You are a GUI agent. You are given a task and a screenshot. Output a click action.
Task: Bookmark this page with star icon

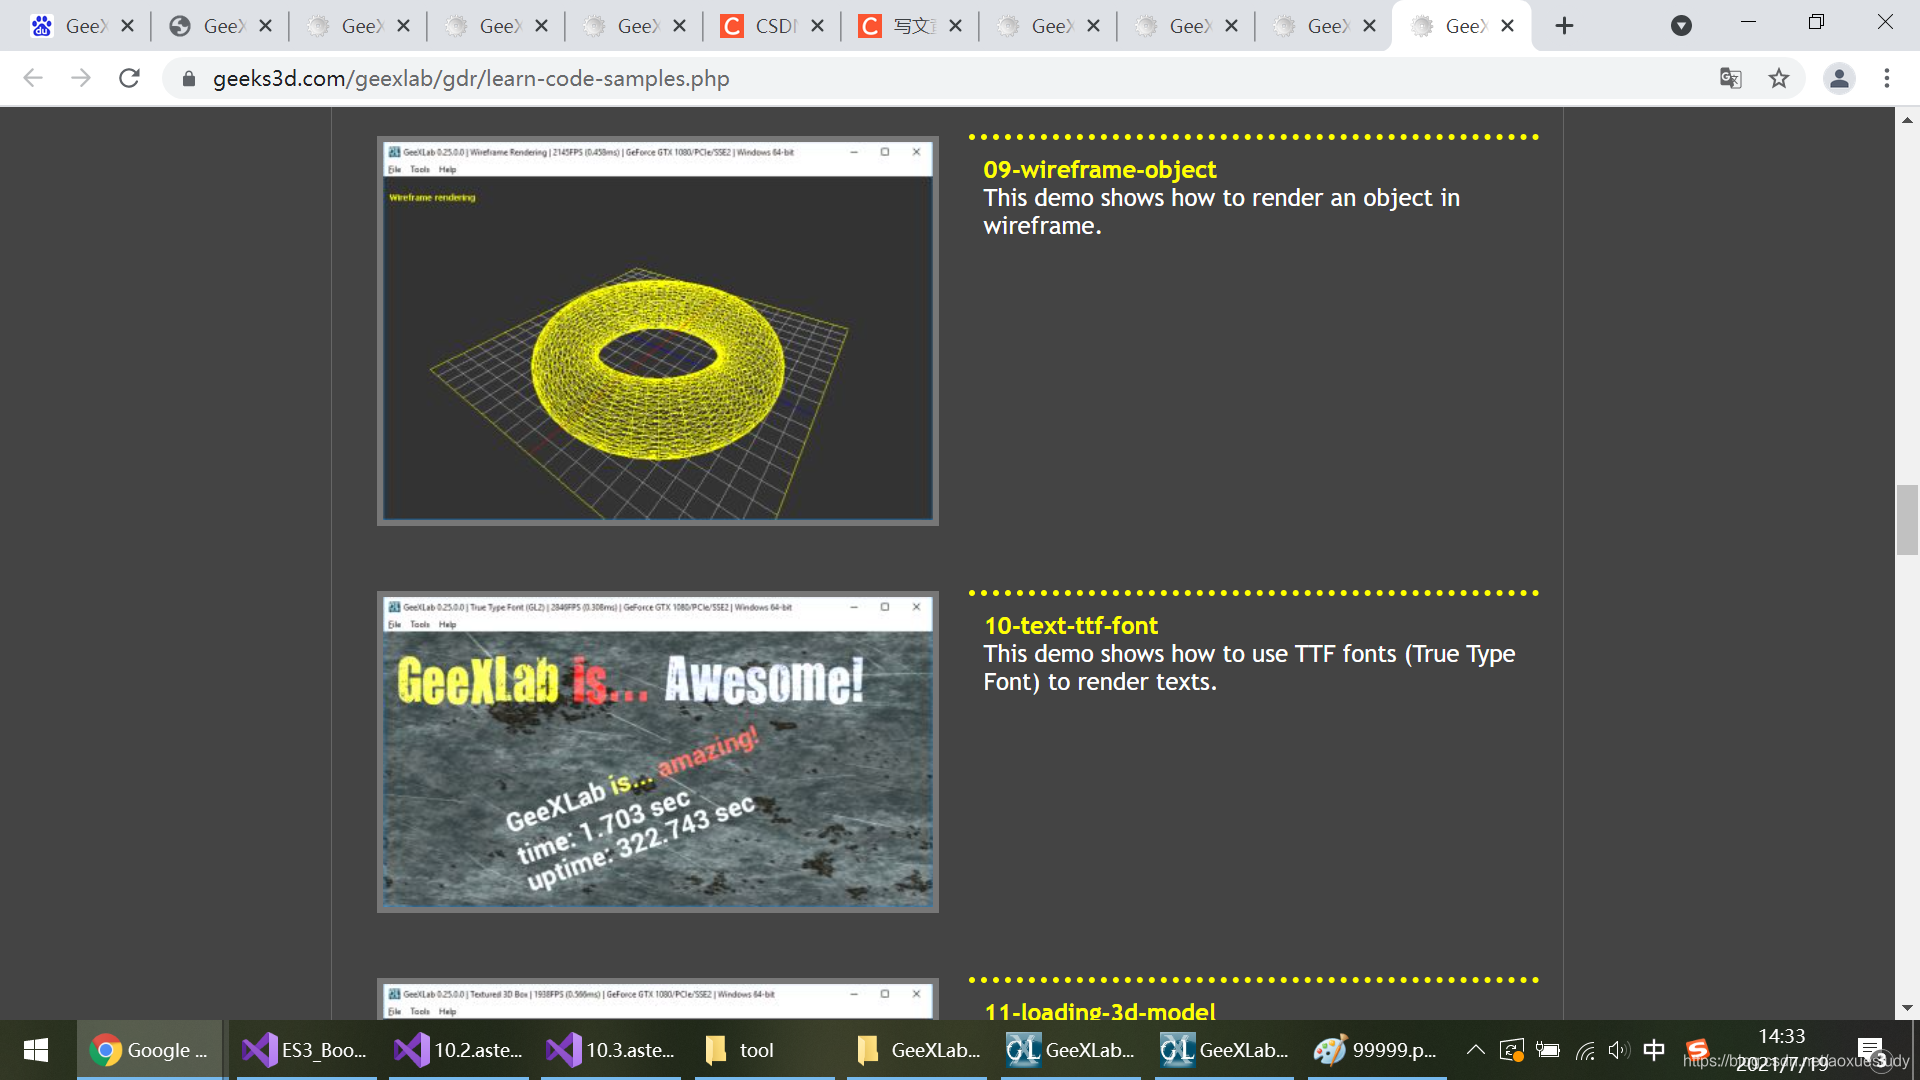pos(1778,78)
